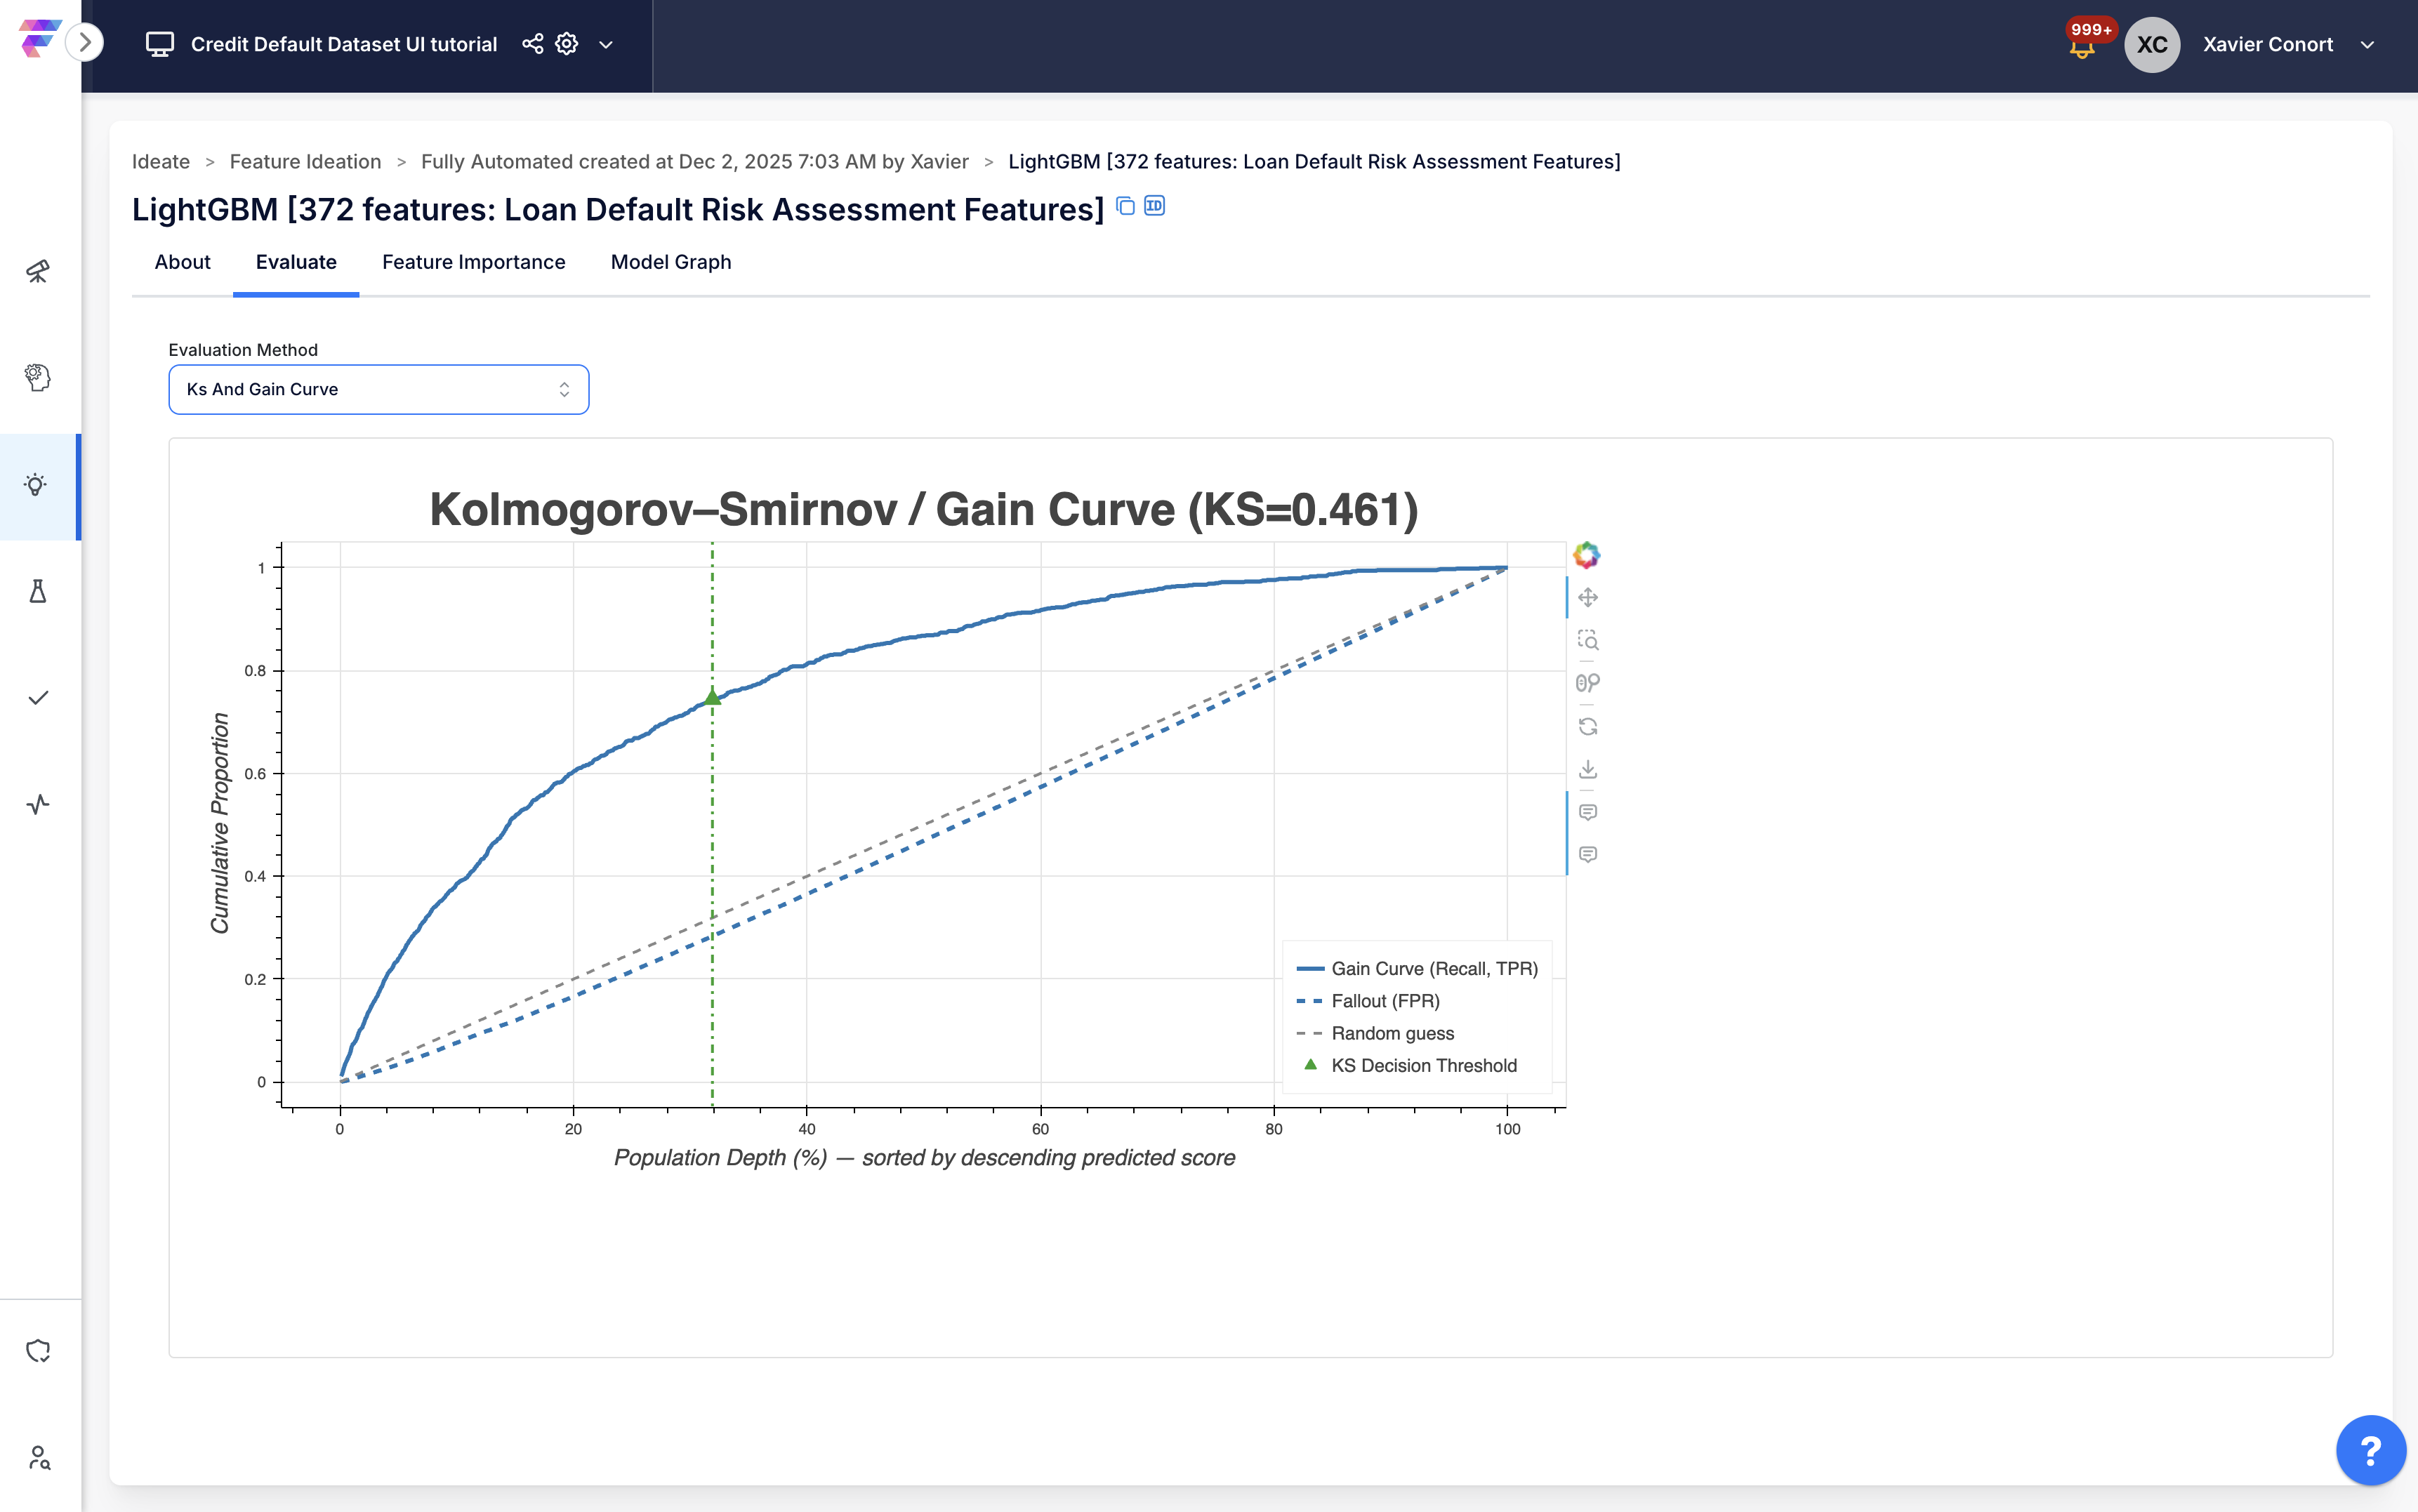Image resolution: width=2418 pixels, height=1512 pixels.
Task: Select the box zoom tool
Action: [x=1587, y=640]
